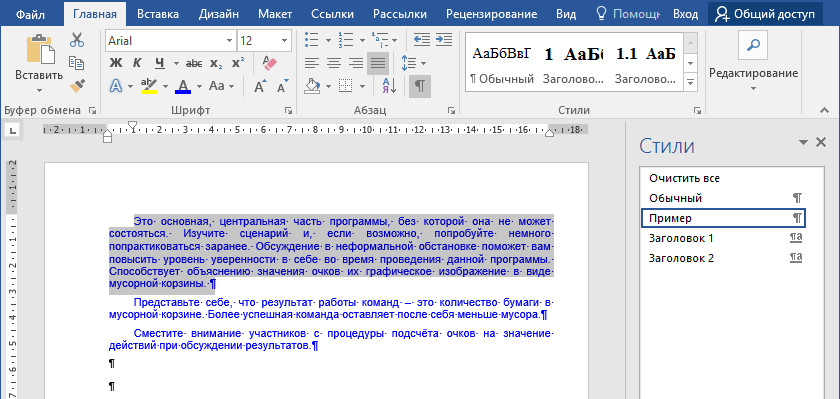
Task: Open the Шрифт dialog launcher
Action: tap(289, 110)
